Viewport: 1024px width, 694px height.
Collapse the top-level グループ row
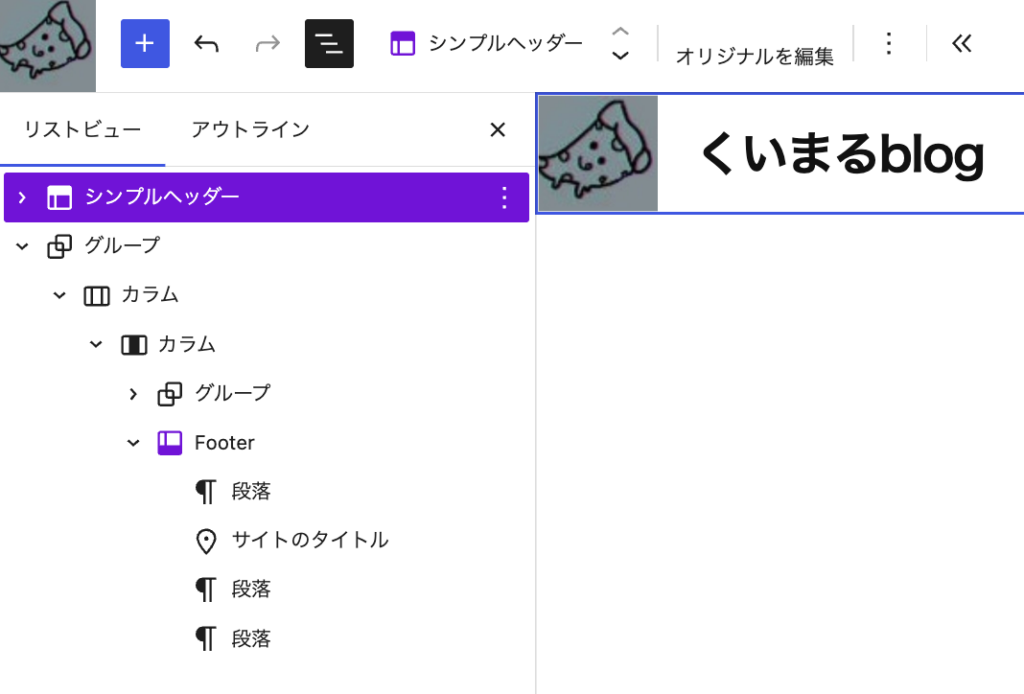22,246
